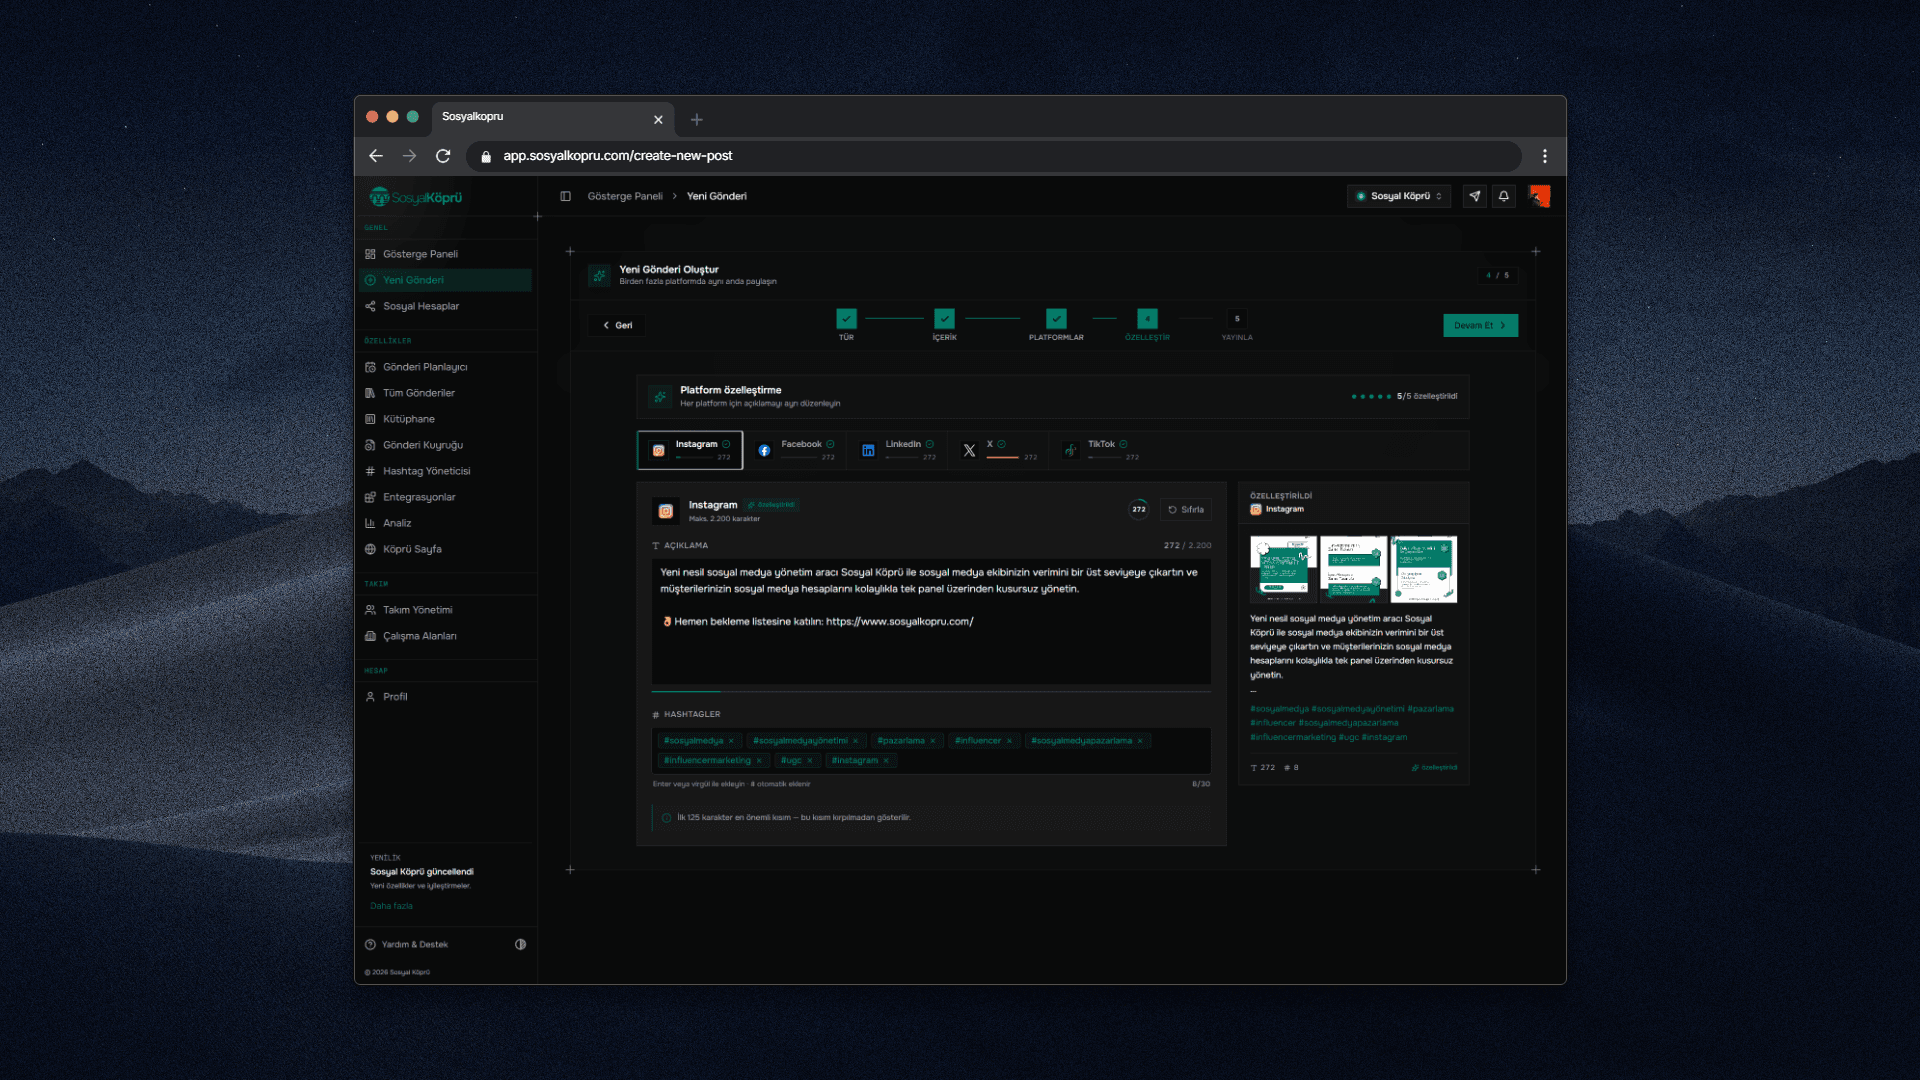Open Profil in the sidebar
This screenshot has width=1920, height=1080.
point(446,697)
